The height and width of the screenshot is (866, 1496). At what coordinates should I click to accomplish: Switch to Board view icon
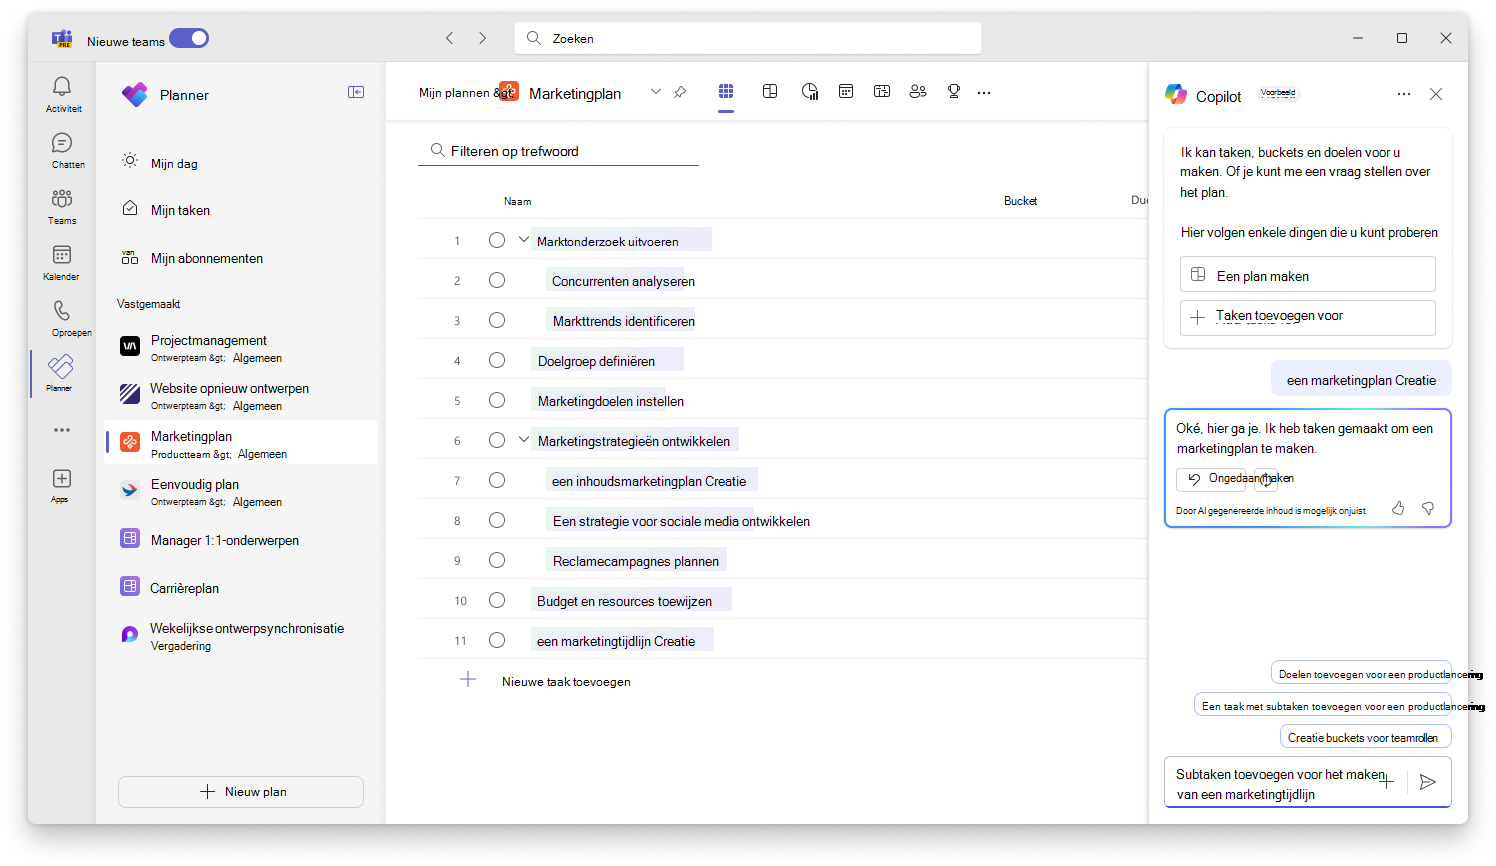pos(770,91)
